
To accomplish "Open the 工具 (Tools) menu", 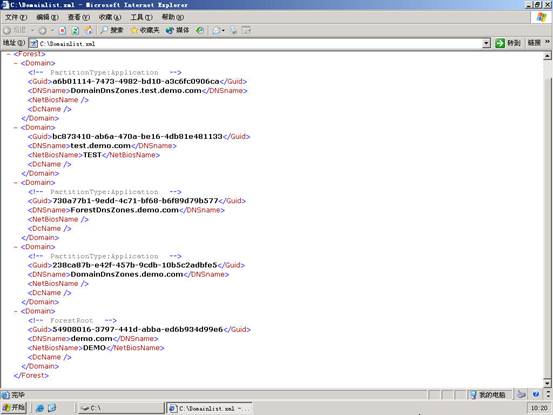I will pyautogui.click(x=141, y=17).
